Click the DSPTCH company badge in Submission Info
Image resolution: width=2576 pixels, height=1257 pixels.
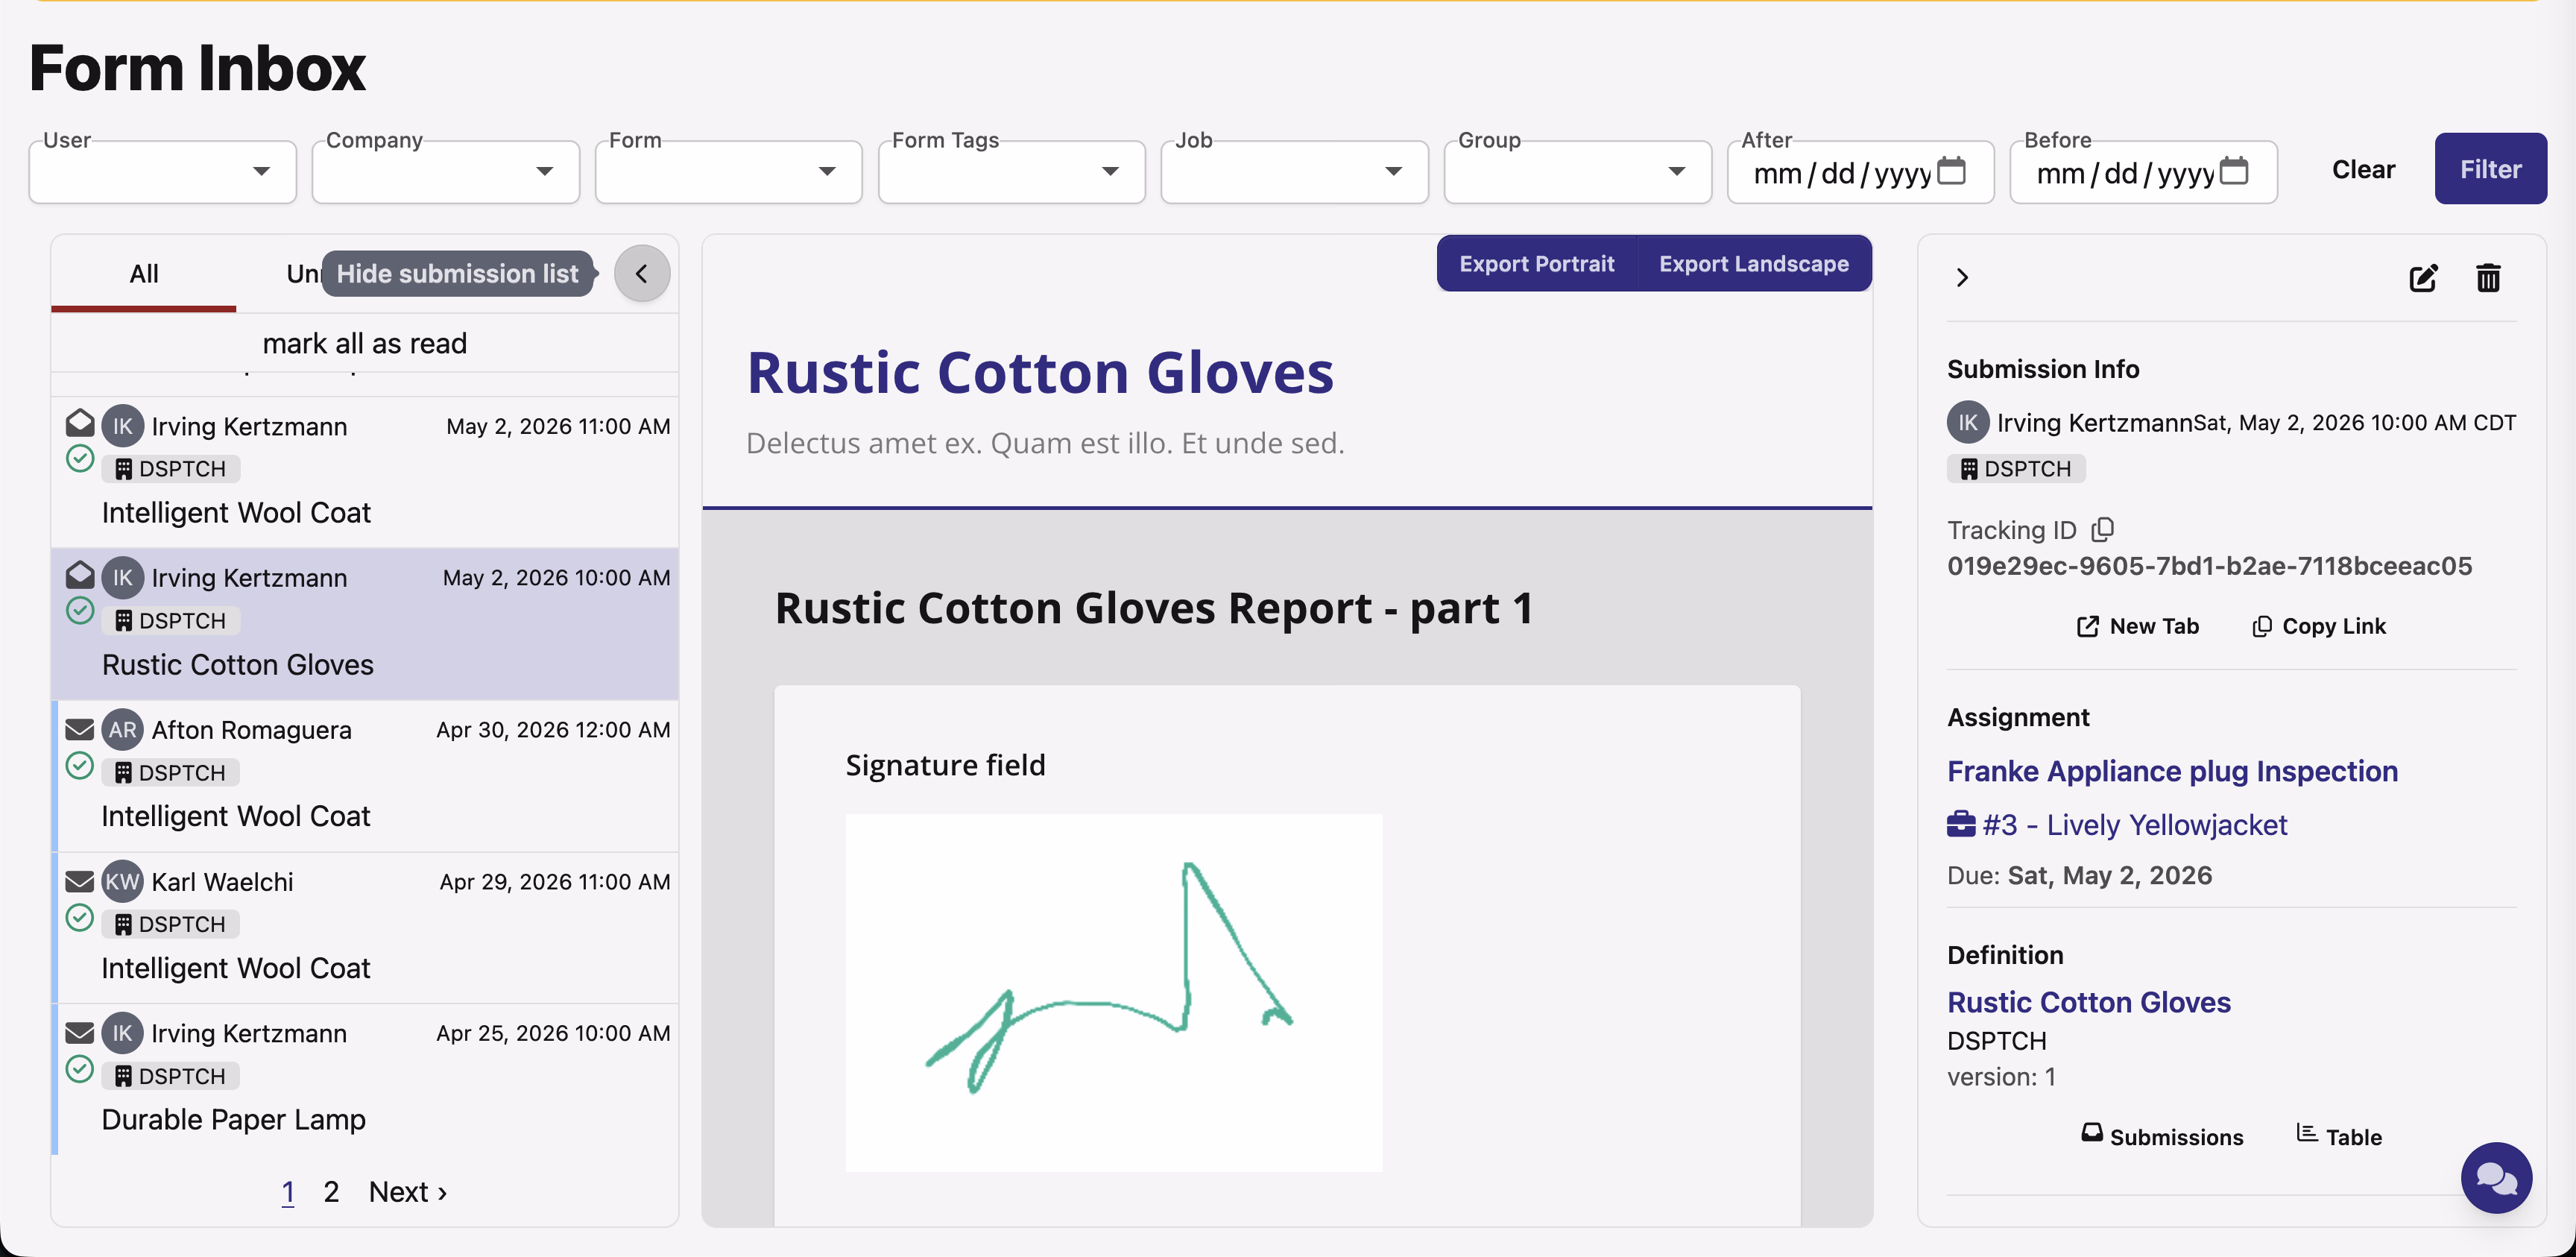(2016, 469)
